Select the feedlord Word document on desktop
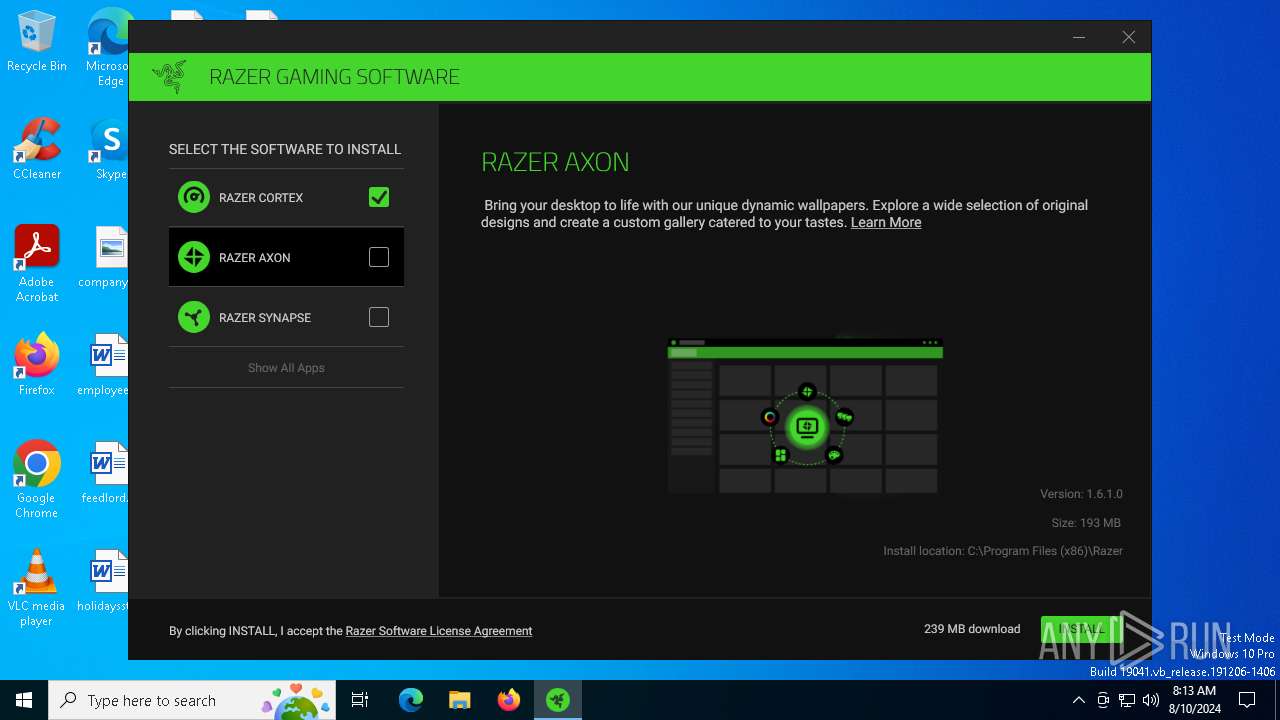The height and width of the screenshot is (720, 1280). pos(105,473)
